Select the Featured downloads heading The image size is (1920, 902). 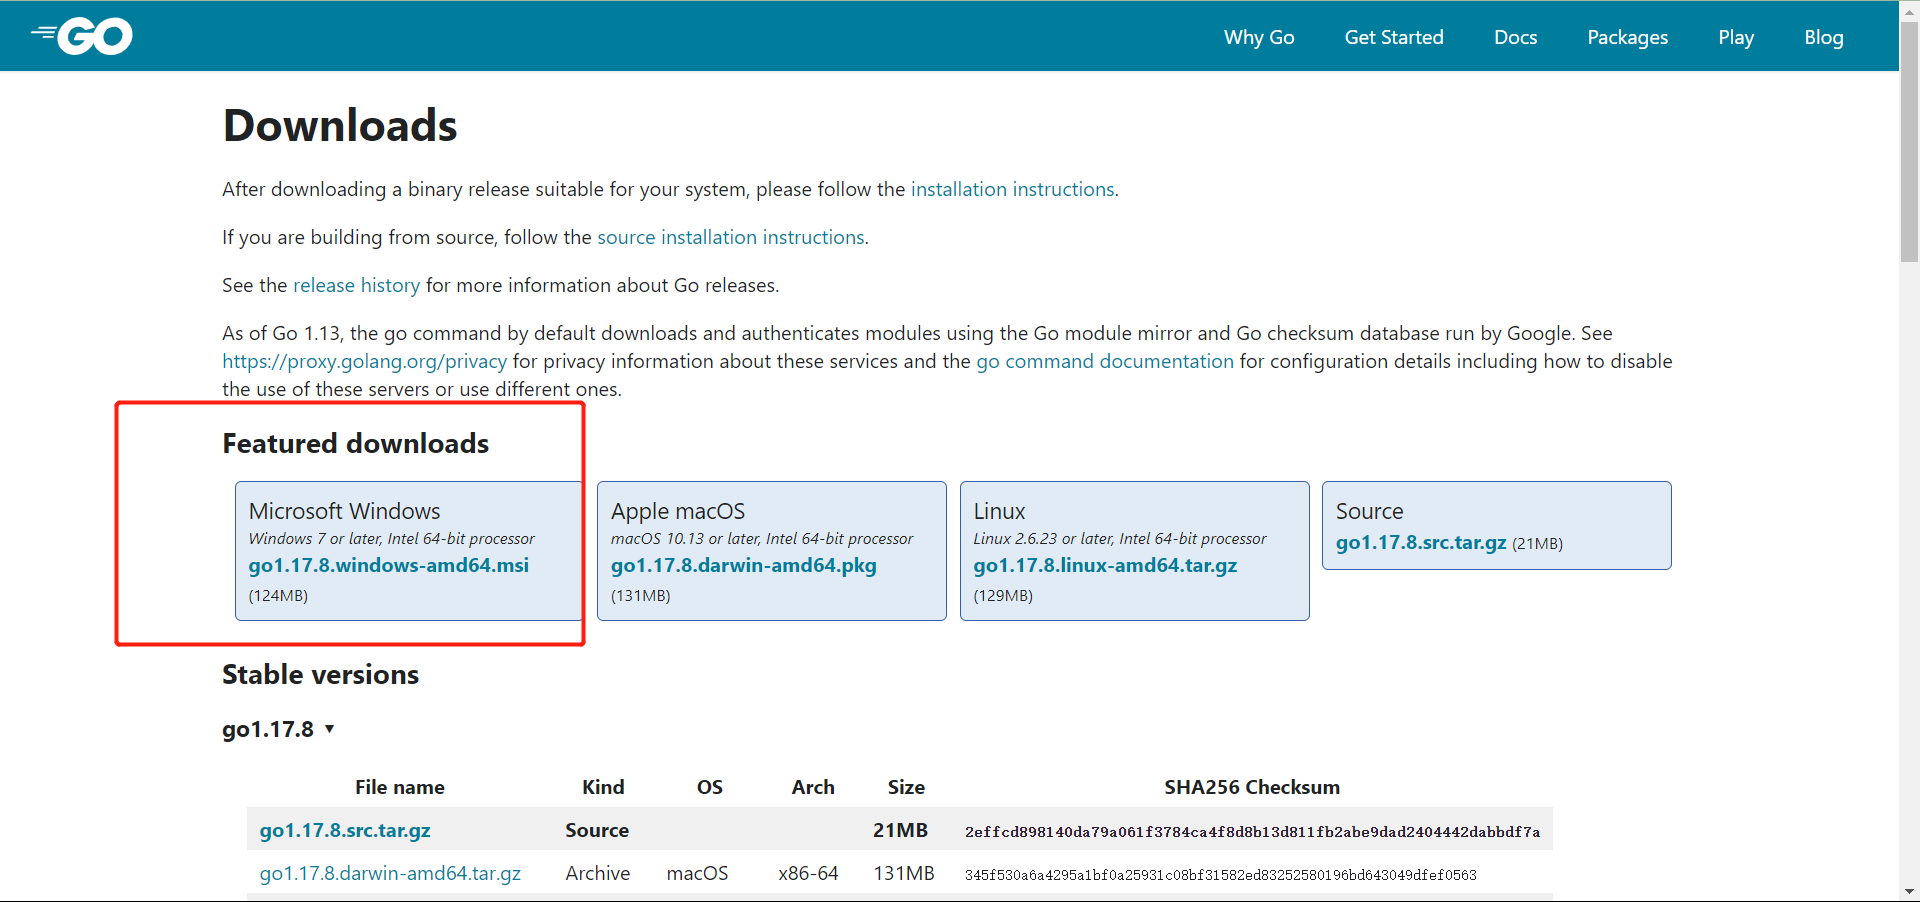(355, 443)
